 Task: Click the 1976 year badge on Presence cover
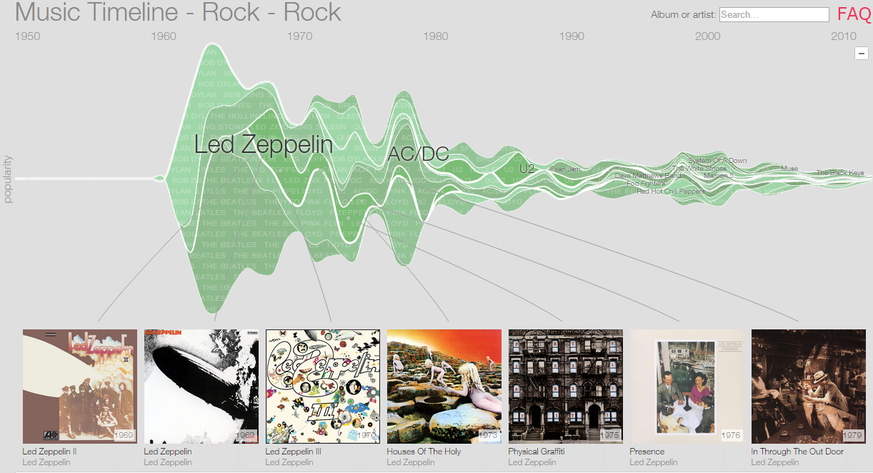tap(731, 435)
